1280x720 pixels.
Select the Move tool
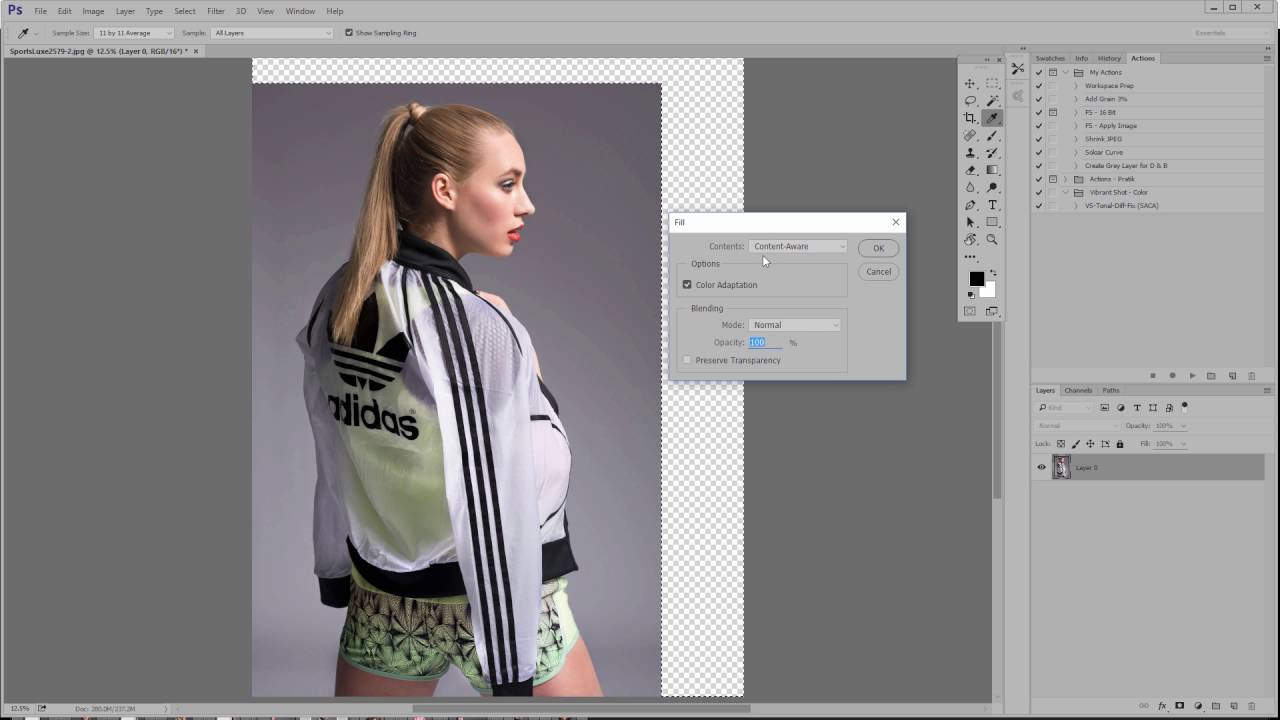click(970, 84)
